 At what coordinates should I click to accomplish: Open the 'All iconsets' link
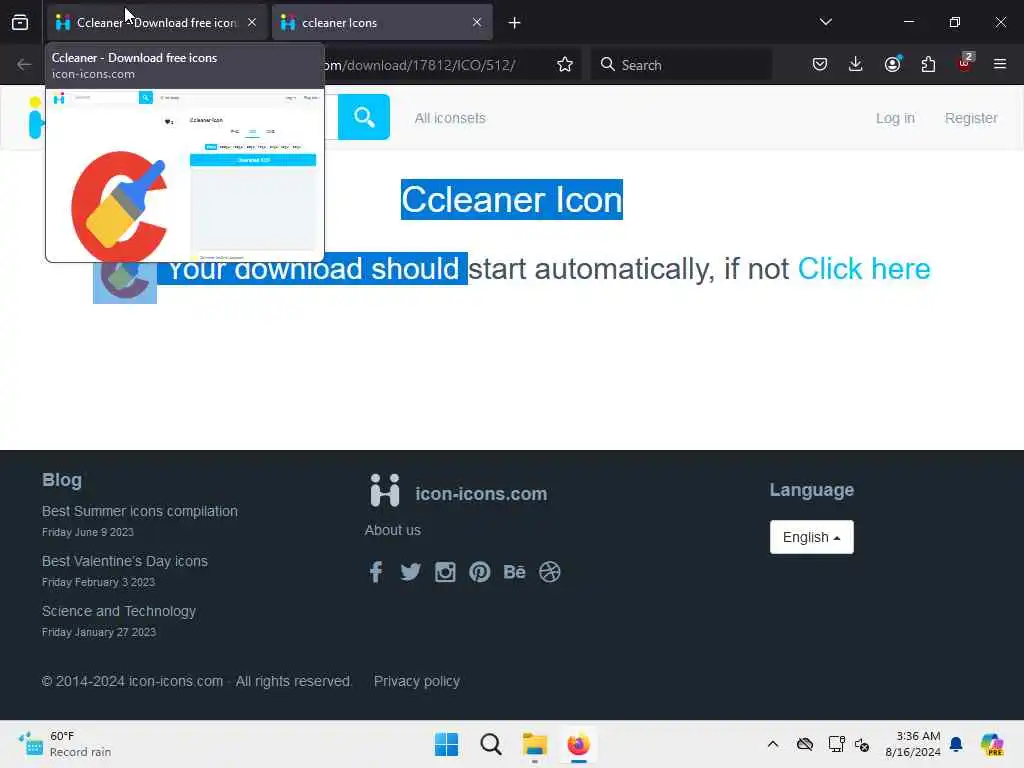[x=450, y=118]
